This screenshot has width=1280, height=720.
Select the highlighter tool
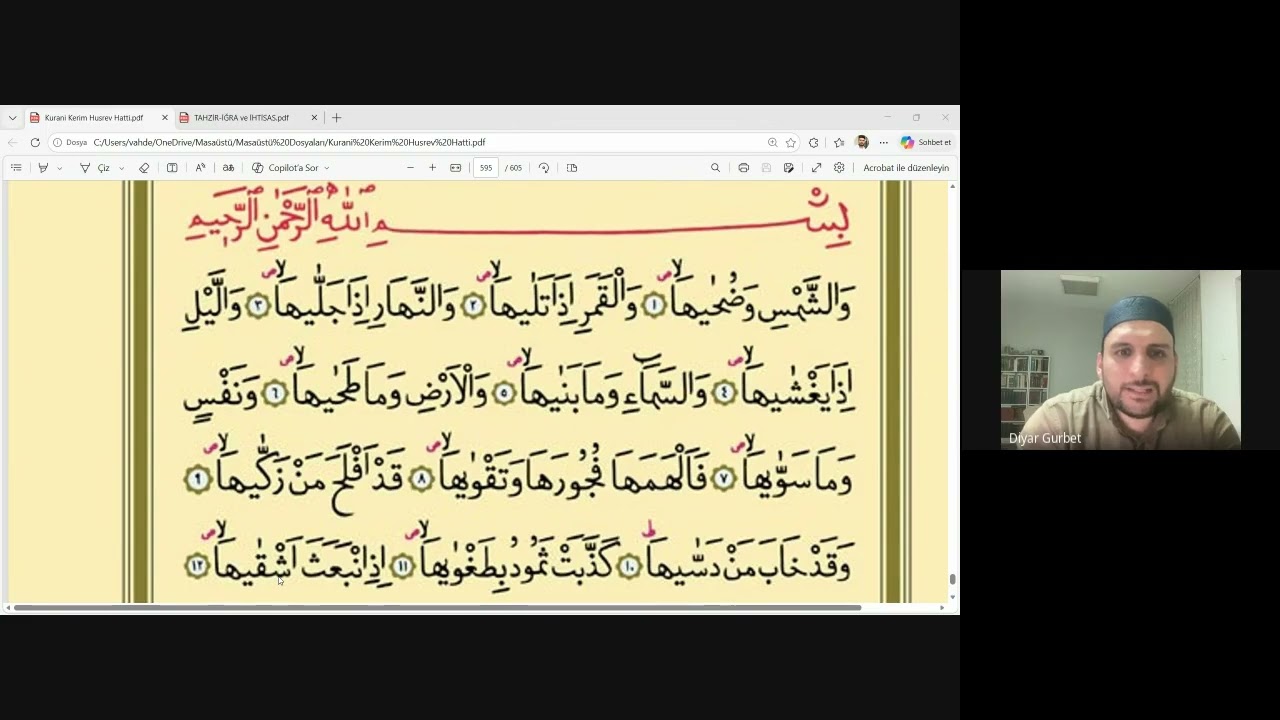click(43, 168)
